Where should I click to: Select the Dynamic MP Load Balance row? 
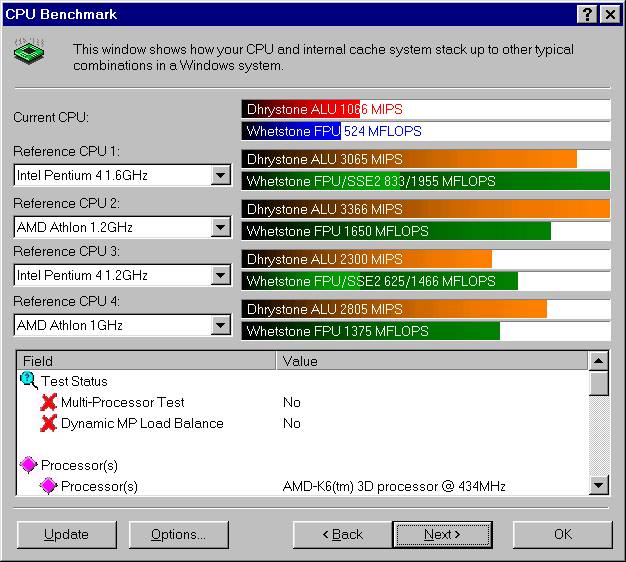303,423
